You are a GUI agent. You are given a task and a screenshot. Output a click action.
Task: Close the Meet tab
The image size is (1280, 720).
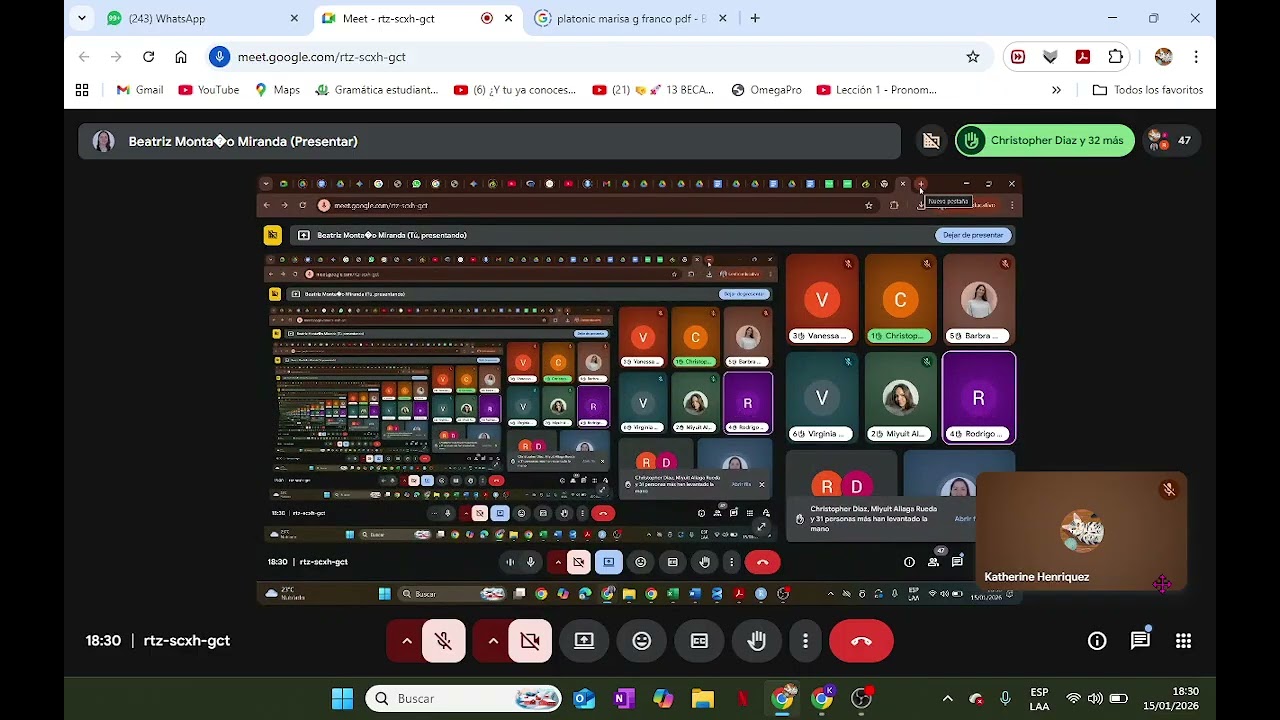coord(508,18)
